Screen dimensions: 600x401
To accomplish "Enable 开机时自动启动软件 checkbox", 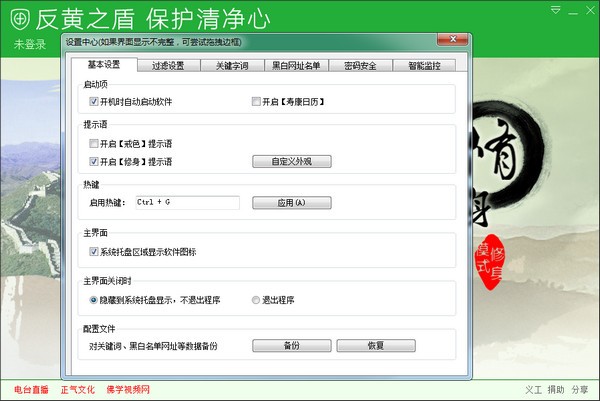I will click(x=94, y=102).
